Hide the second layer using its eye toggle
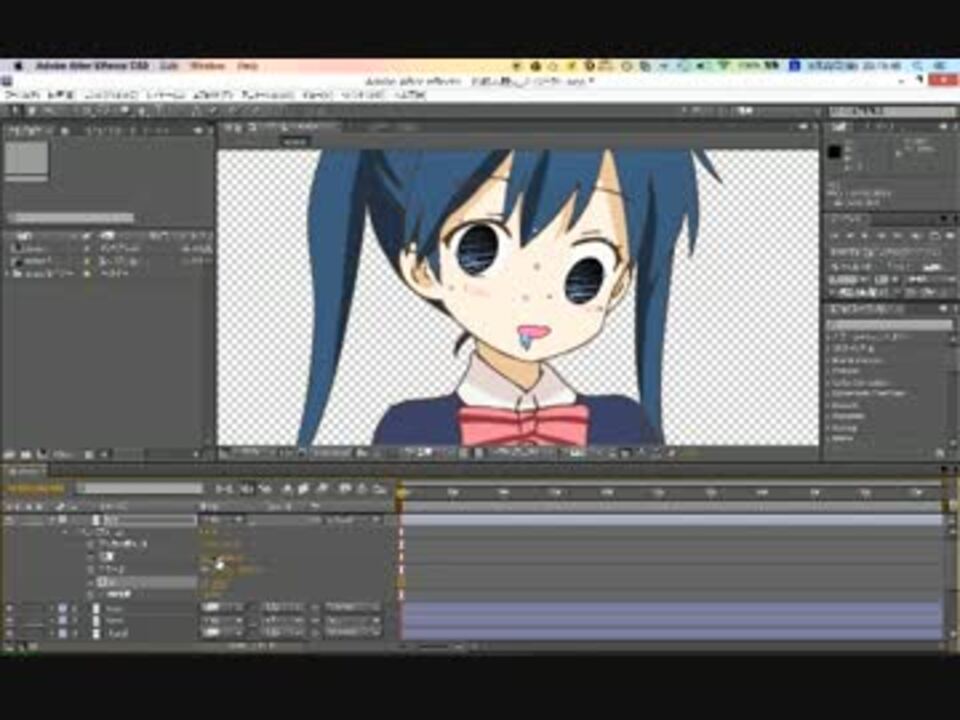960x720 pixels. (x=9, y=609)
